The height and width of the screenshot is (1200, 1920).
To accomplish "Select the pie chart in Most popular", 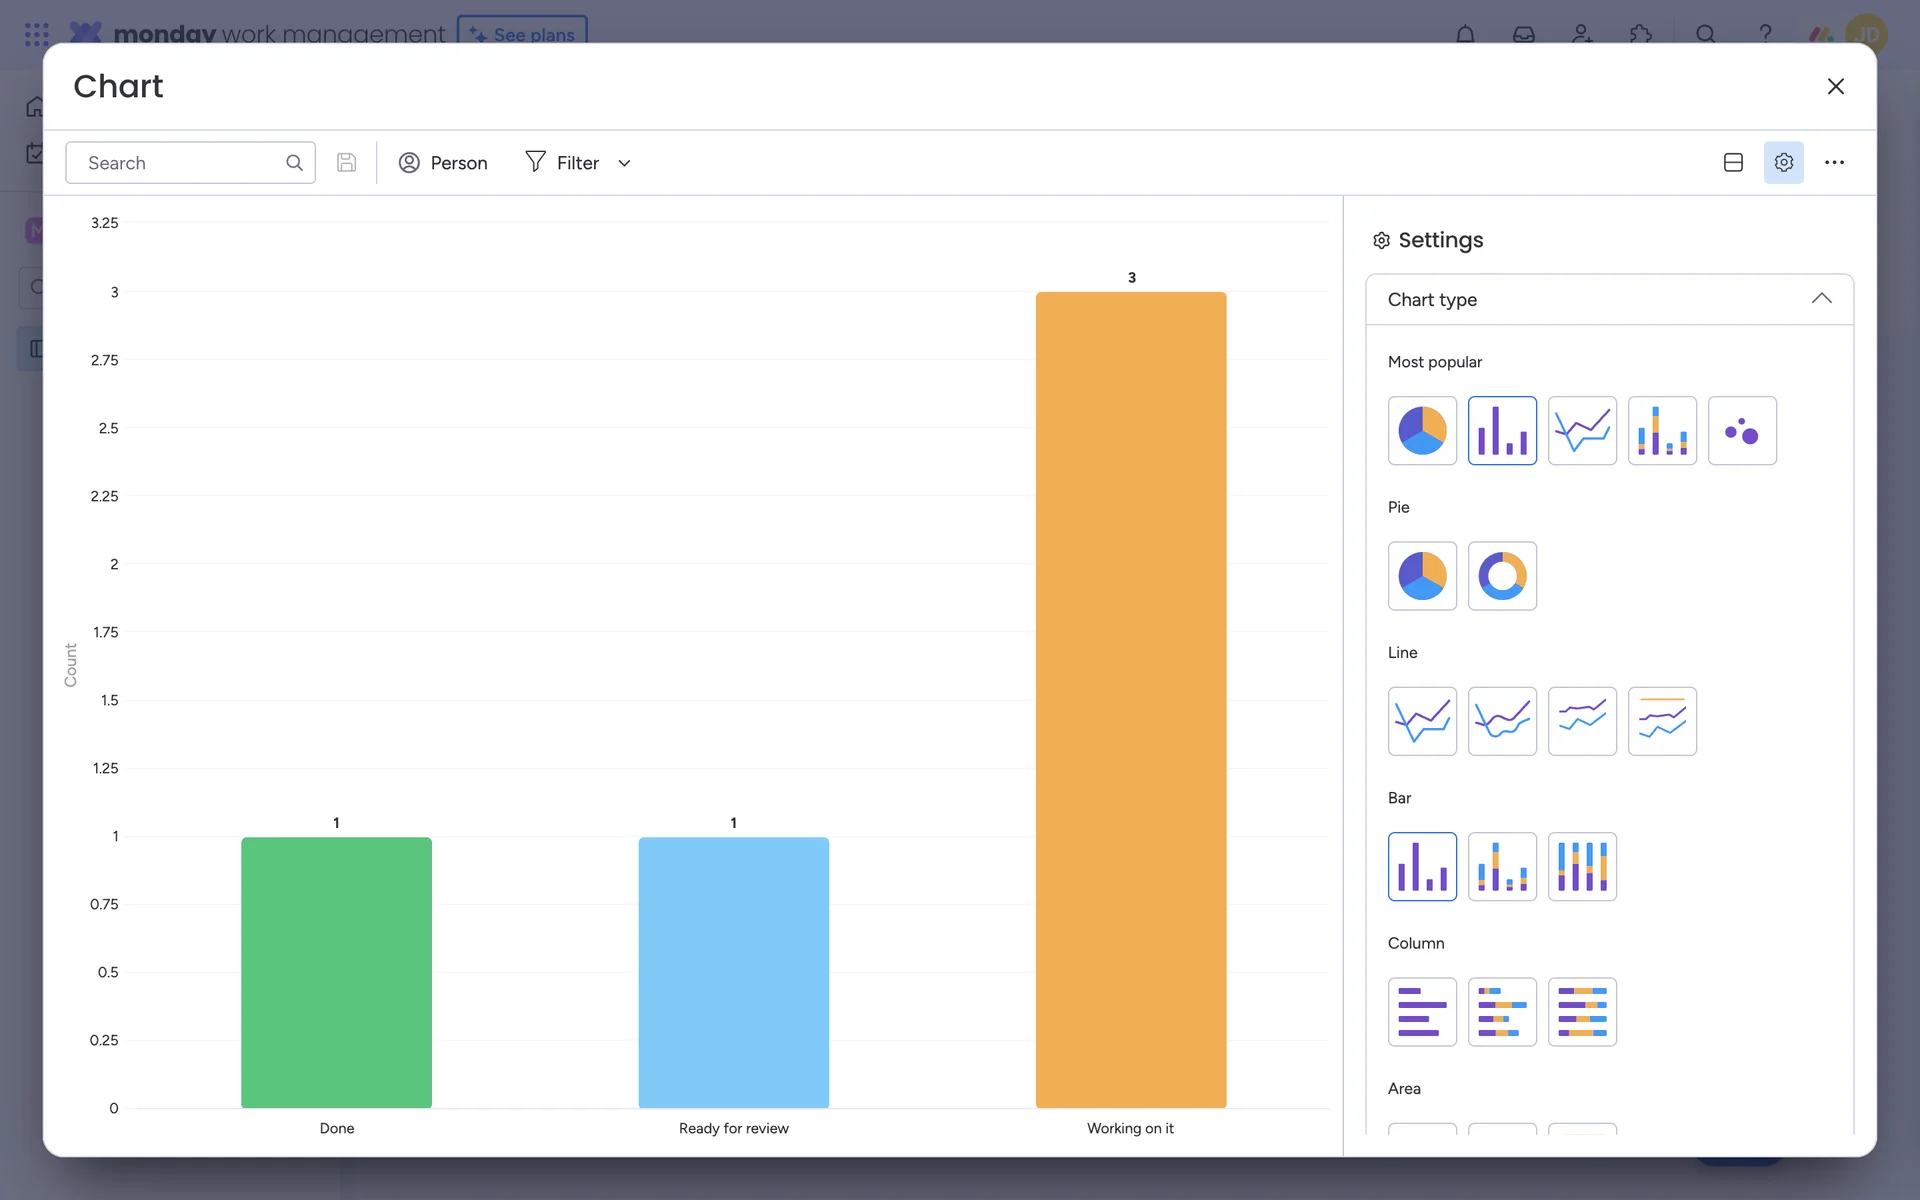I will tap(1422, 431).
